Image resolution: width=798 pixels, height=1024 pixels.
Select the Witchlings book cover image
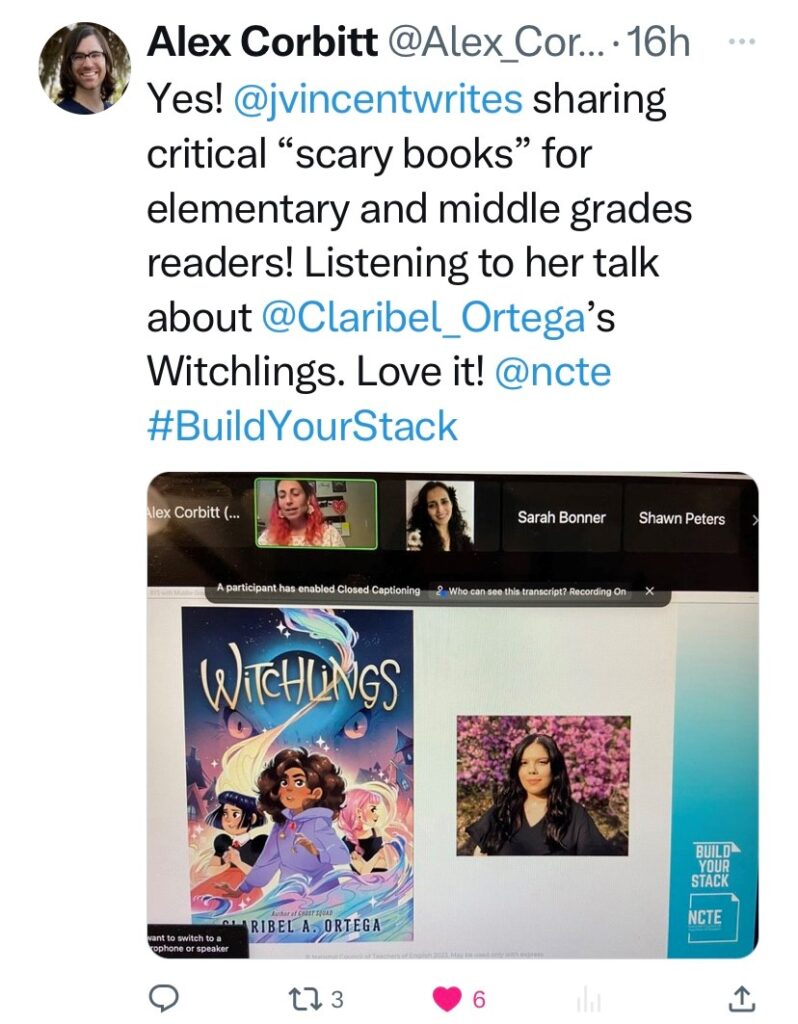pos(297,775)
